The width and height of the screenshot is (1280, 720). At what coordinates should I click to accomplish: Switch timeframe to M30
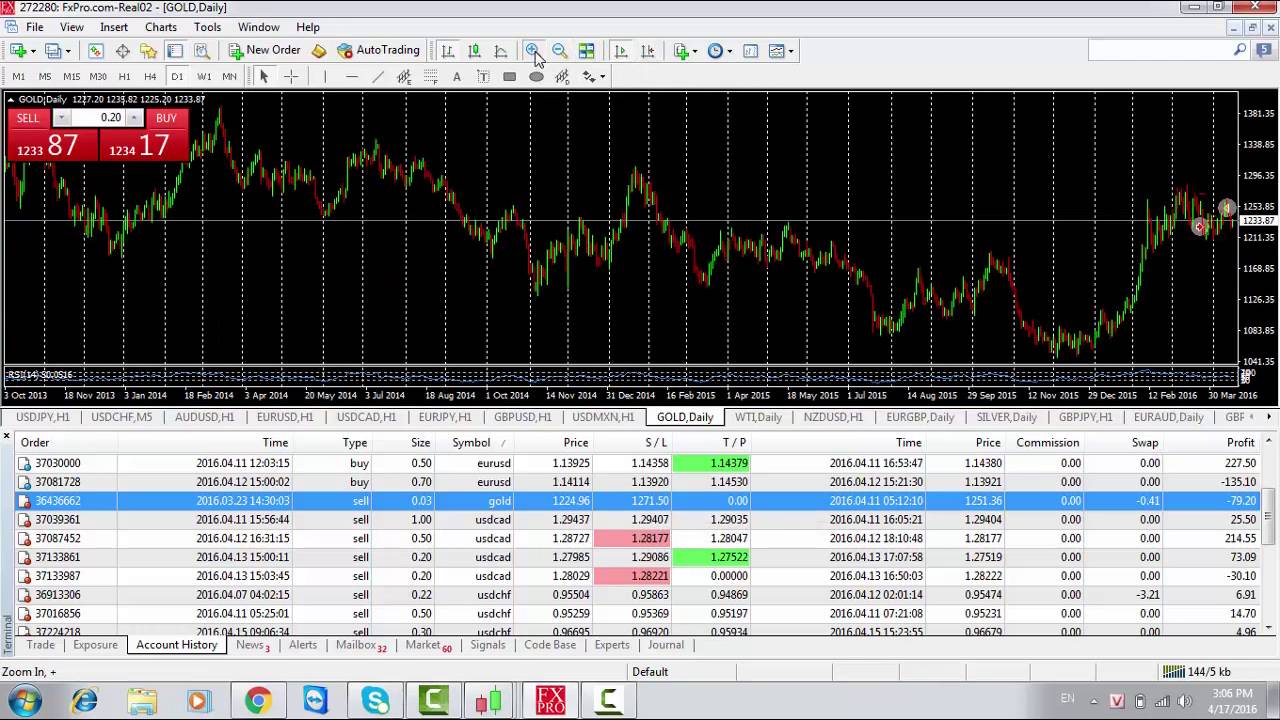(x=98, y=77)
